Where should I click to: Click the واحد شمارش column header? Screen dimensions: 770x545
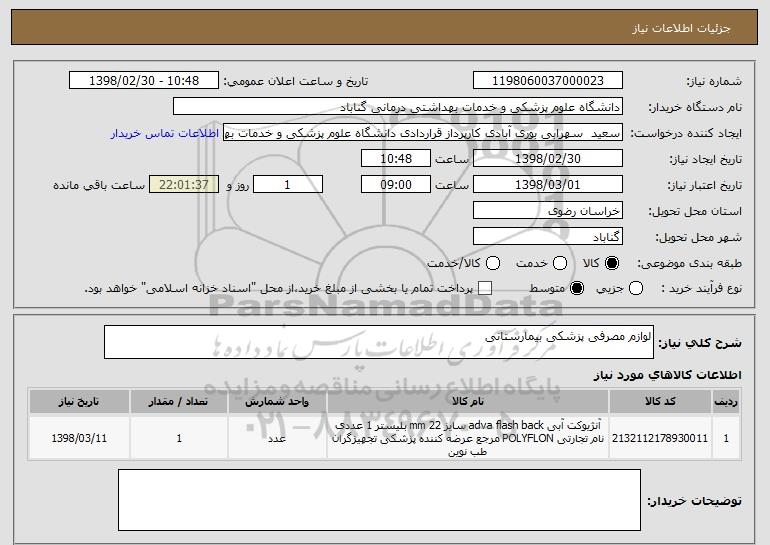(277, 402)
